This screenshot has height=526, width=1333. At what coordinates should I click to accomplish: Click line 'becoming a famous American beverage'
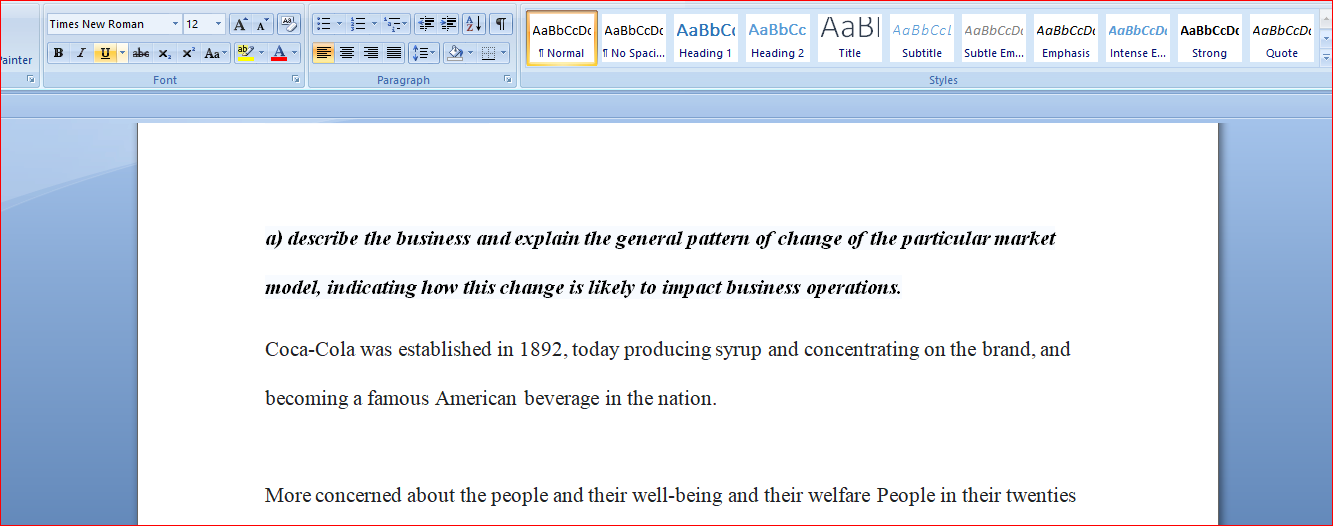pyautogui.click(x=491, y=399)
